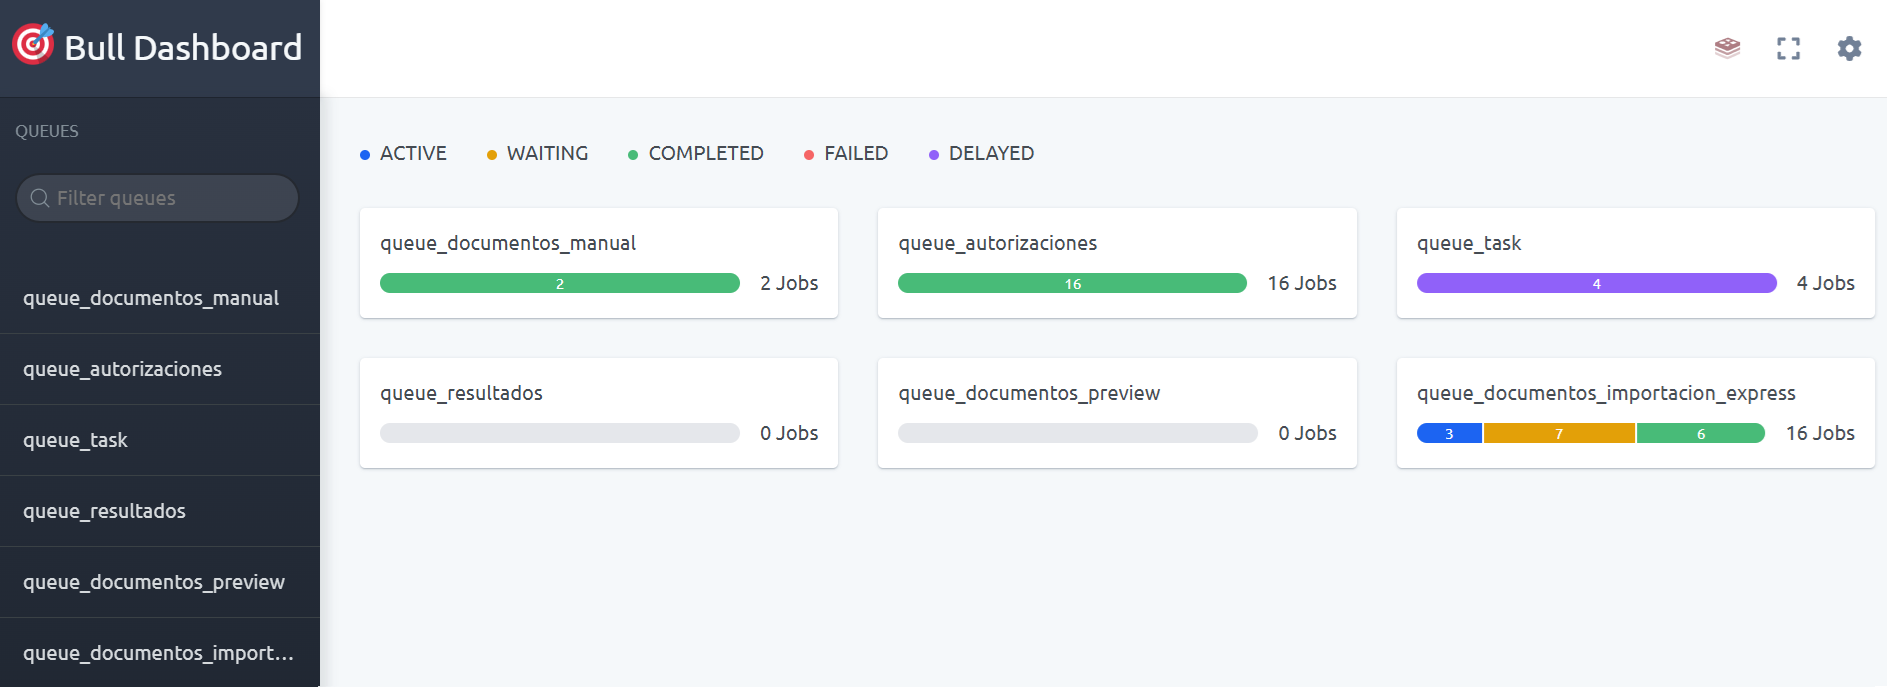
Task: Click the COMPLETED legend label
Action: click(706, 153)
